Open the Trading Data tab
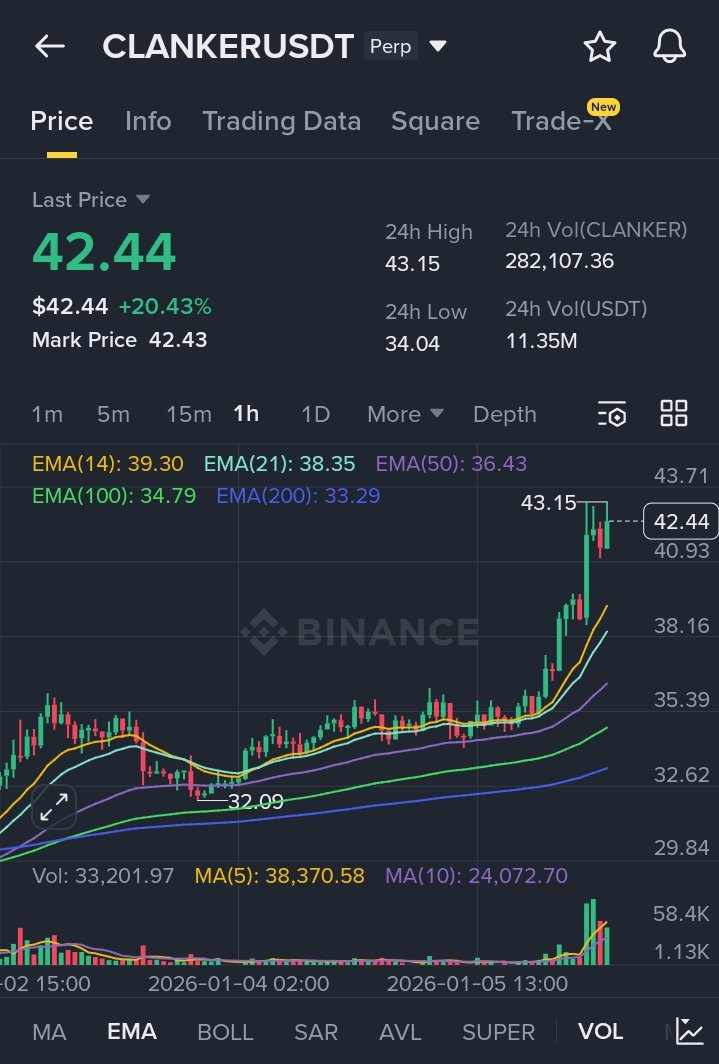 click(281, 121)
